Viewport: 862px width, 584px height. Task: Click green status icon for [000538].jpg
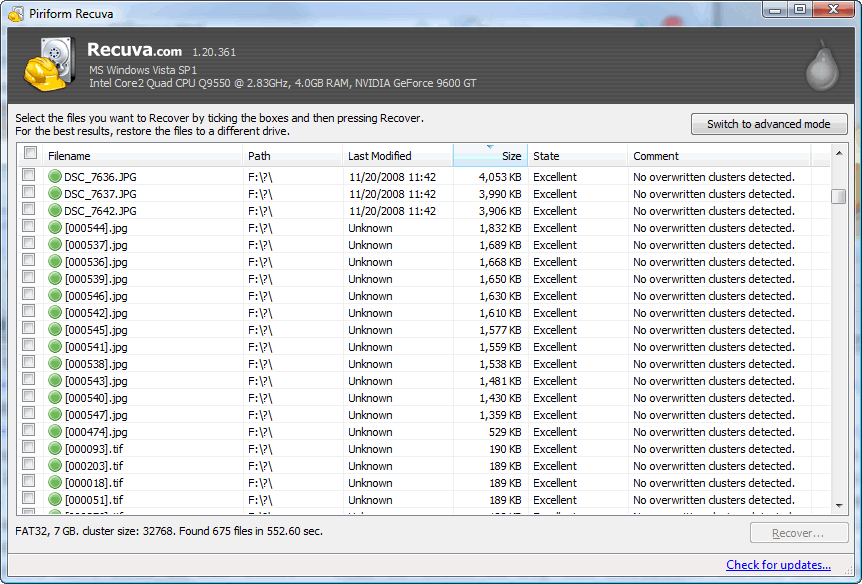(x=54, y=364)
